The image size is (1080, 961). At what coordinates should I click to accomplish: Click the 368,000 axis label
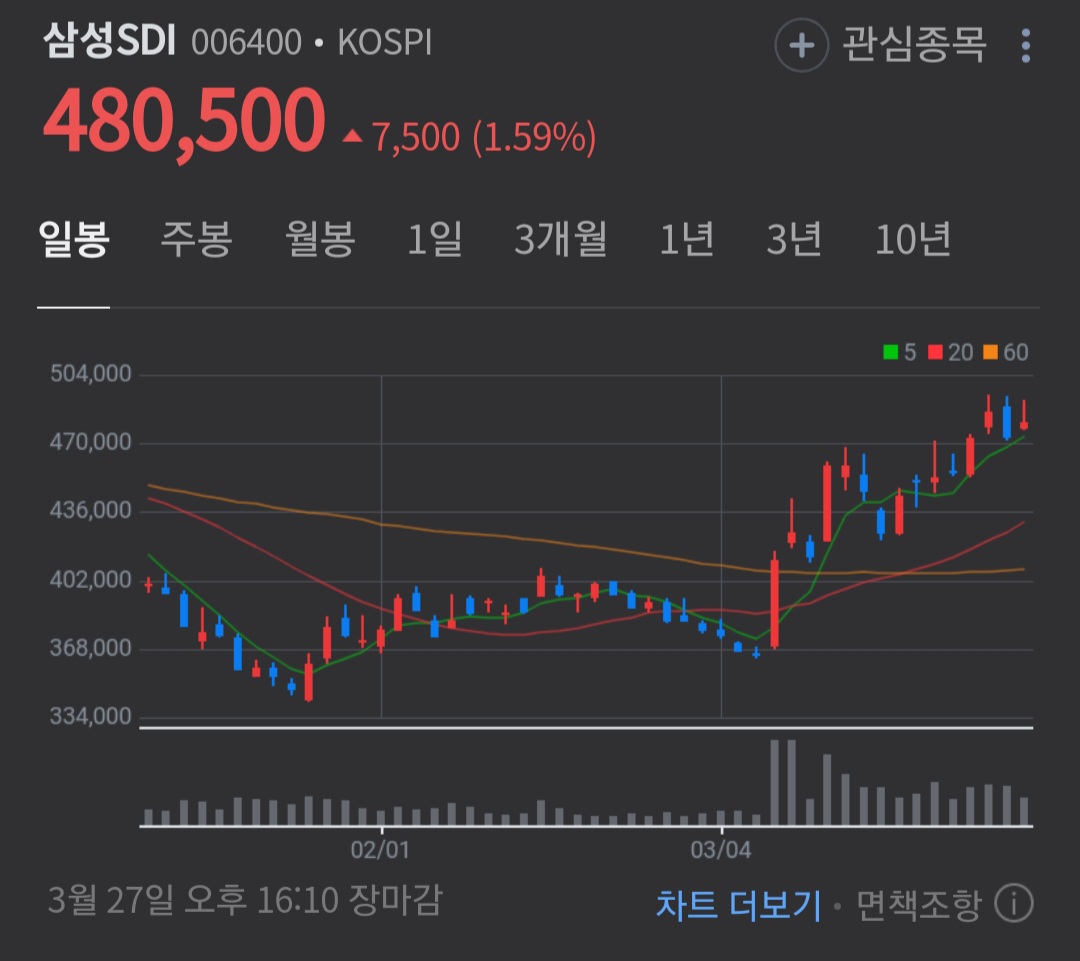[x=90, y=648]
